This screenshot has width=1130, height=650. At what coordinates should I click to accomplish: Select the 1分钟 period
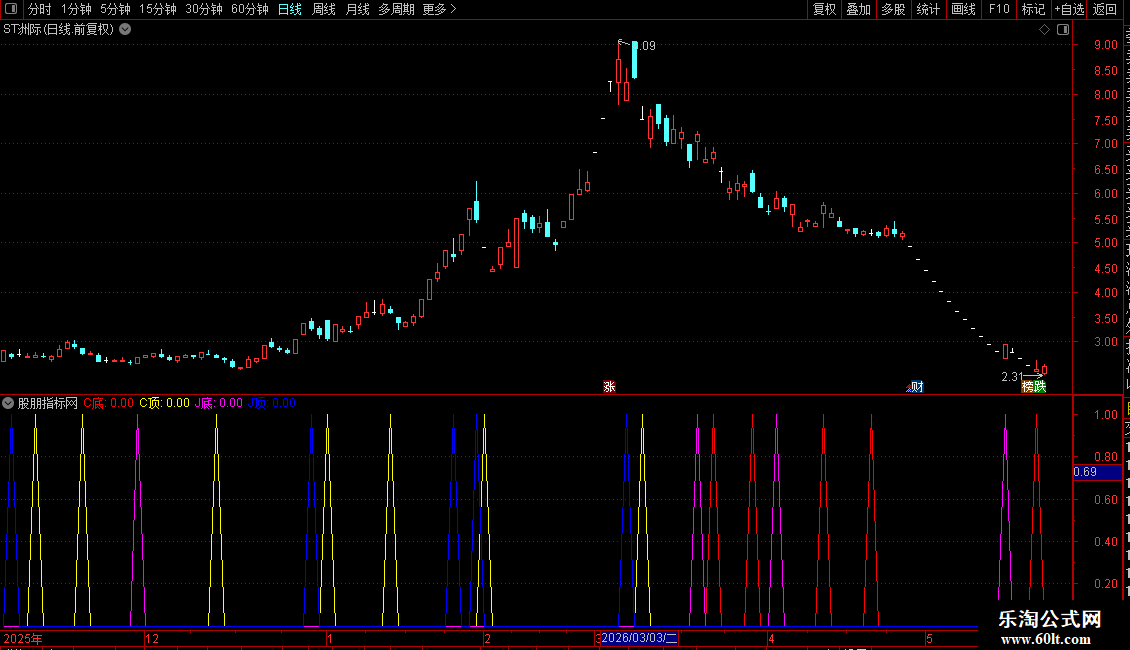[76, 9]
